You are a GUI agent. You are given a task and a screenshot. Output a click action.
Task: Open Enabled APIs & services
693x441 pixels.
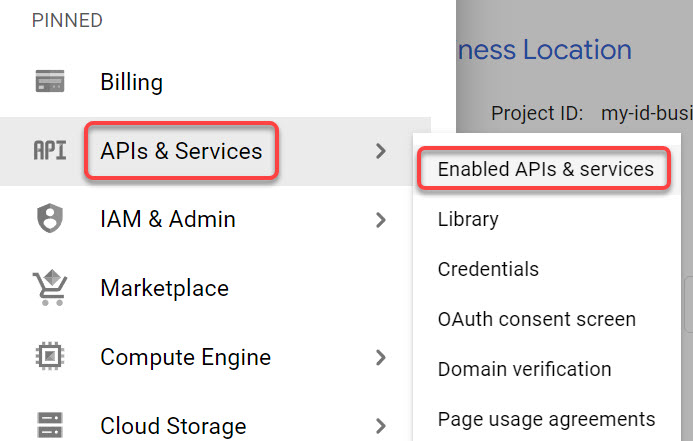tap(545, 169)
